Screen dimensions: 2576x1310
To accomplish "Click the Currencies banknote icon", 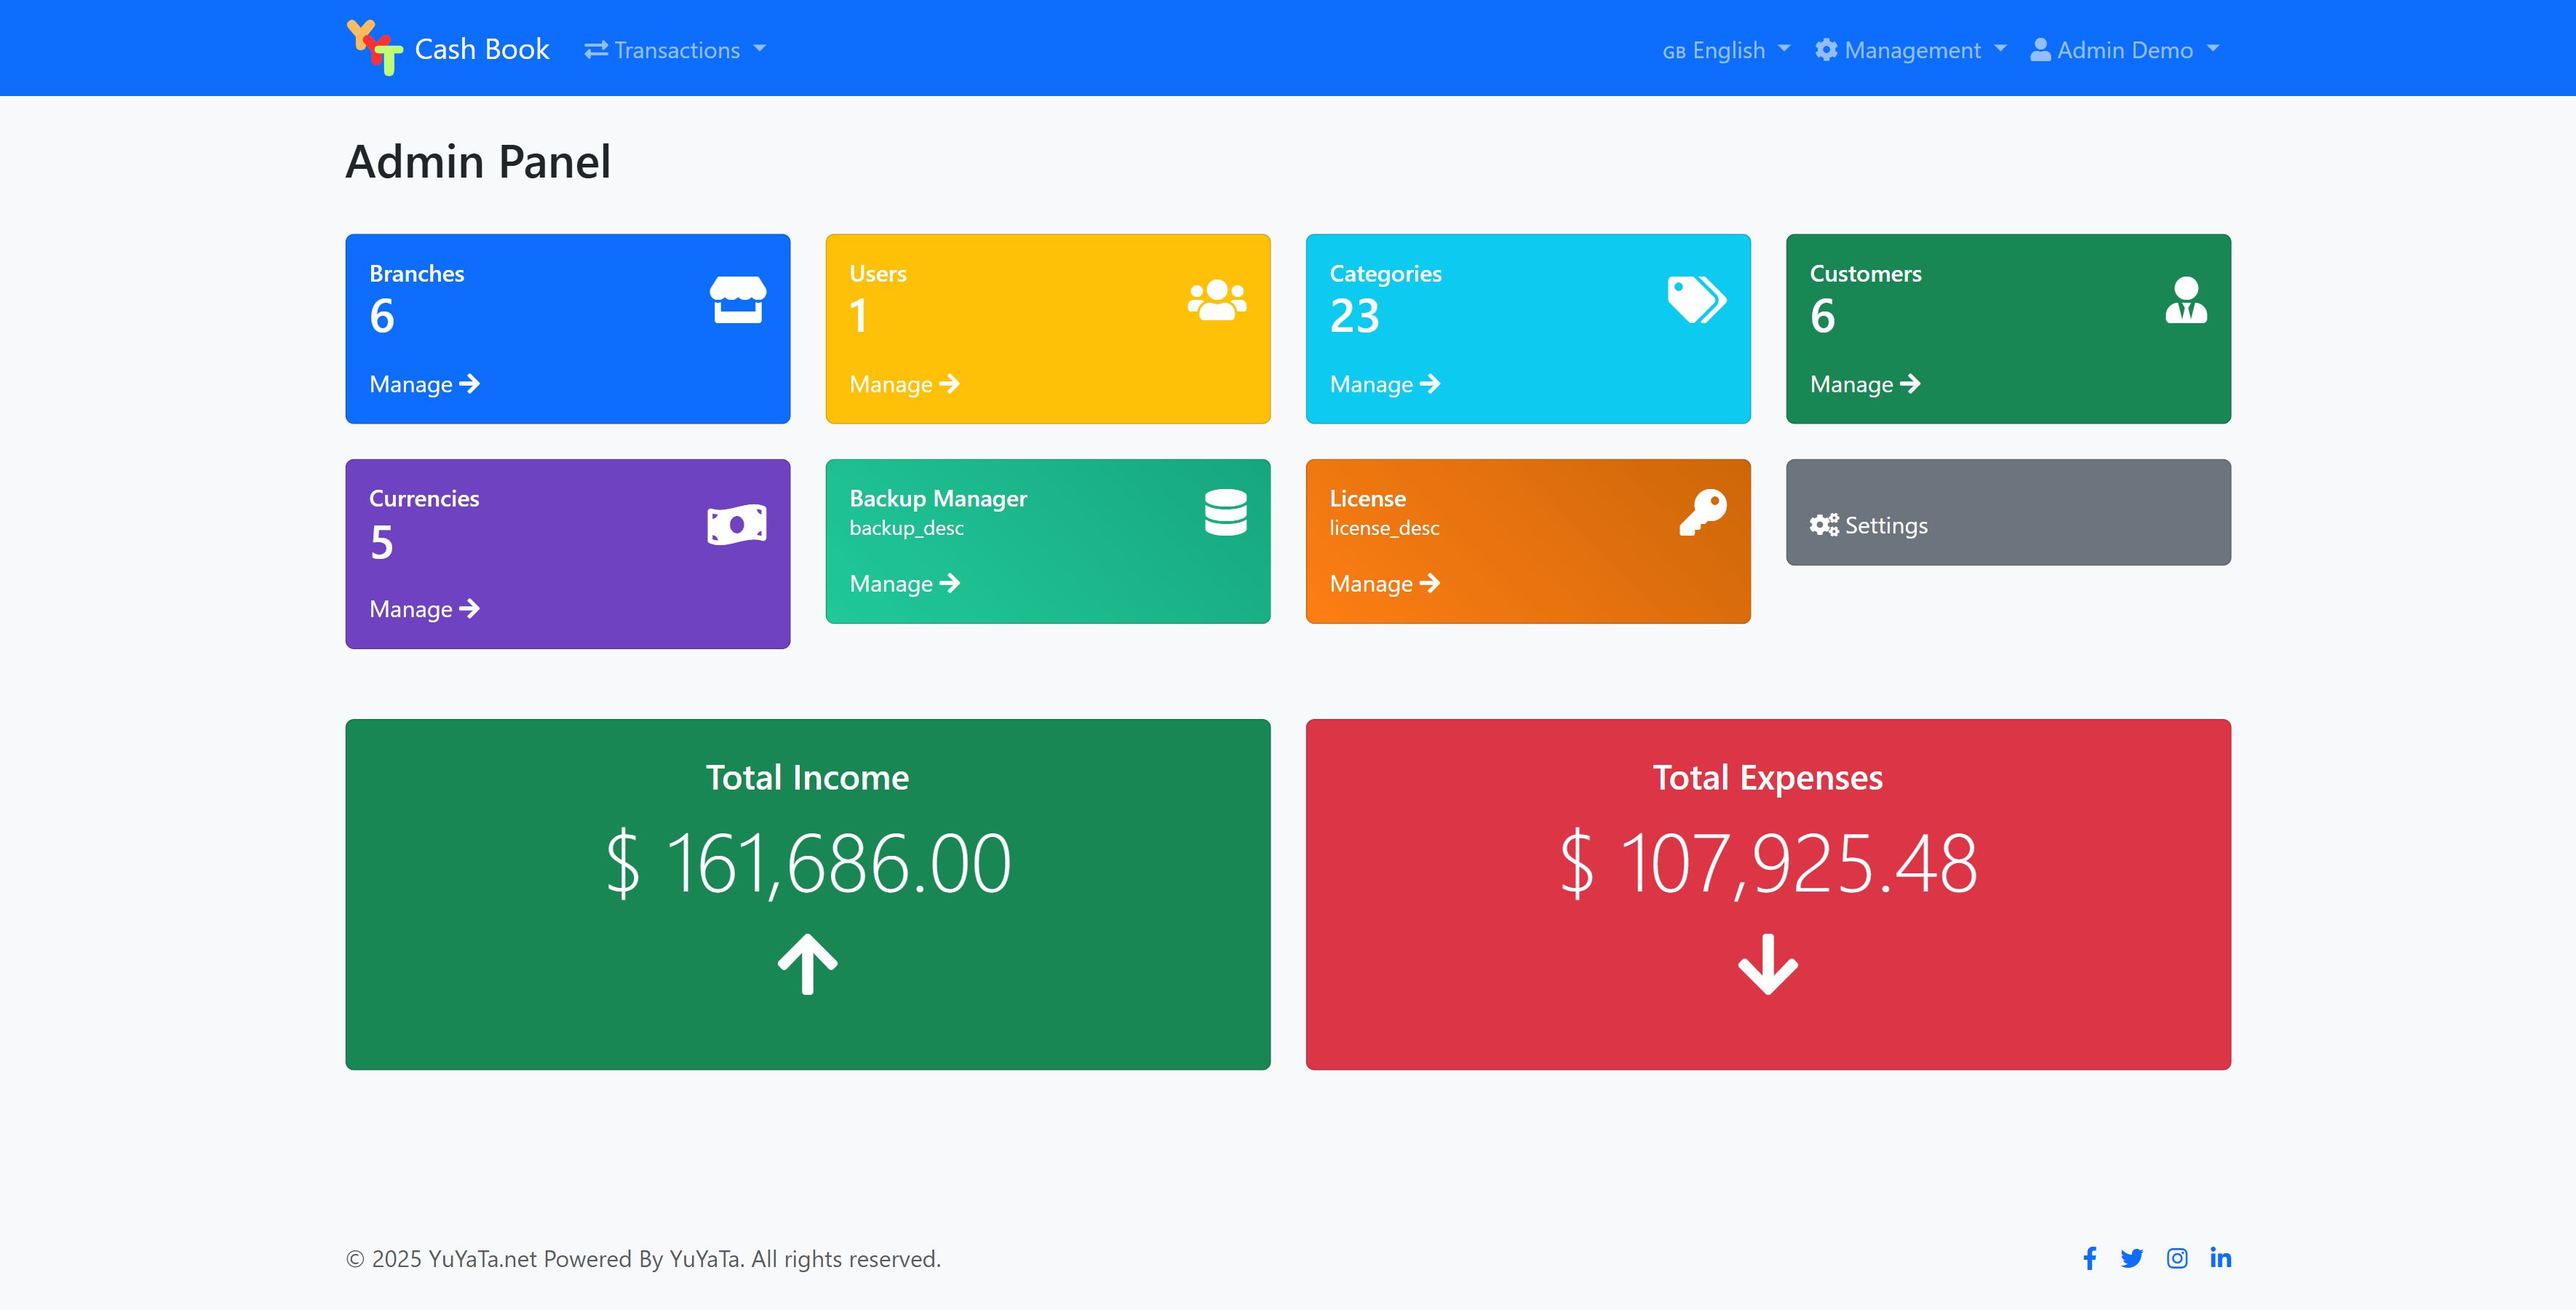I will [x=737, y=525].
